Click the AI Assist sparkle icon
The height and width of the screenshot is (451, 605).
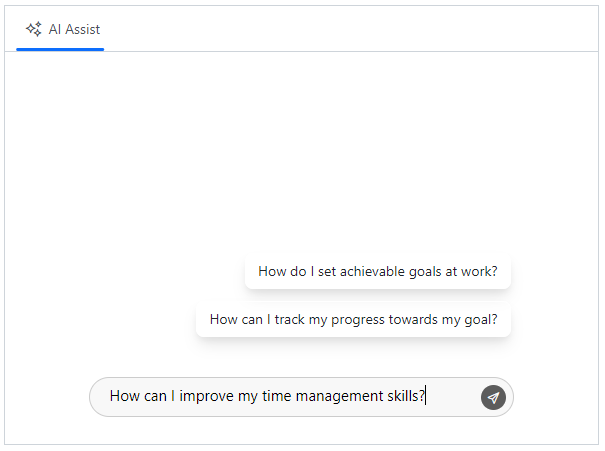click(34, 29)
